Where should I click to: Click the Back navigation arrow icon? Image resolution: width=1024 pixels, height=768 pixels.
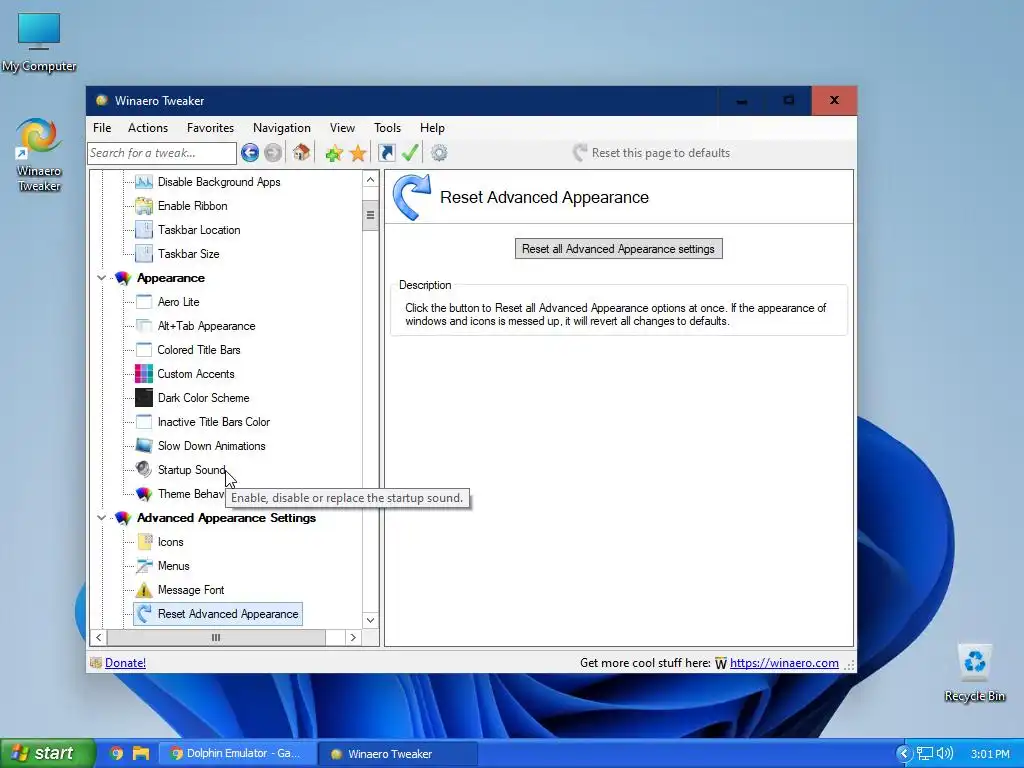pos(249,153)
